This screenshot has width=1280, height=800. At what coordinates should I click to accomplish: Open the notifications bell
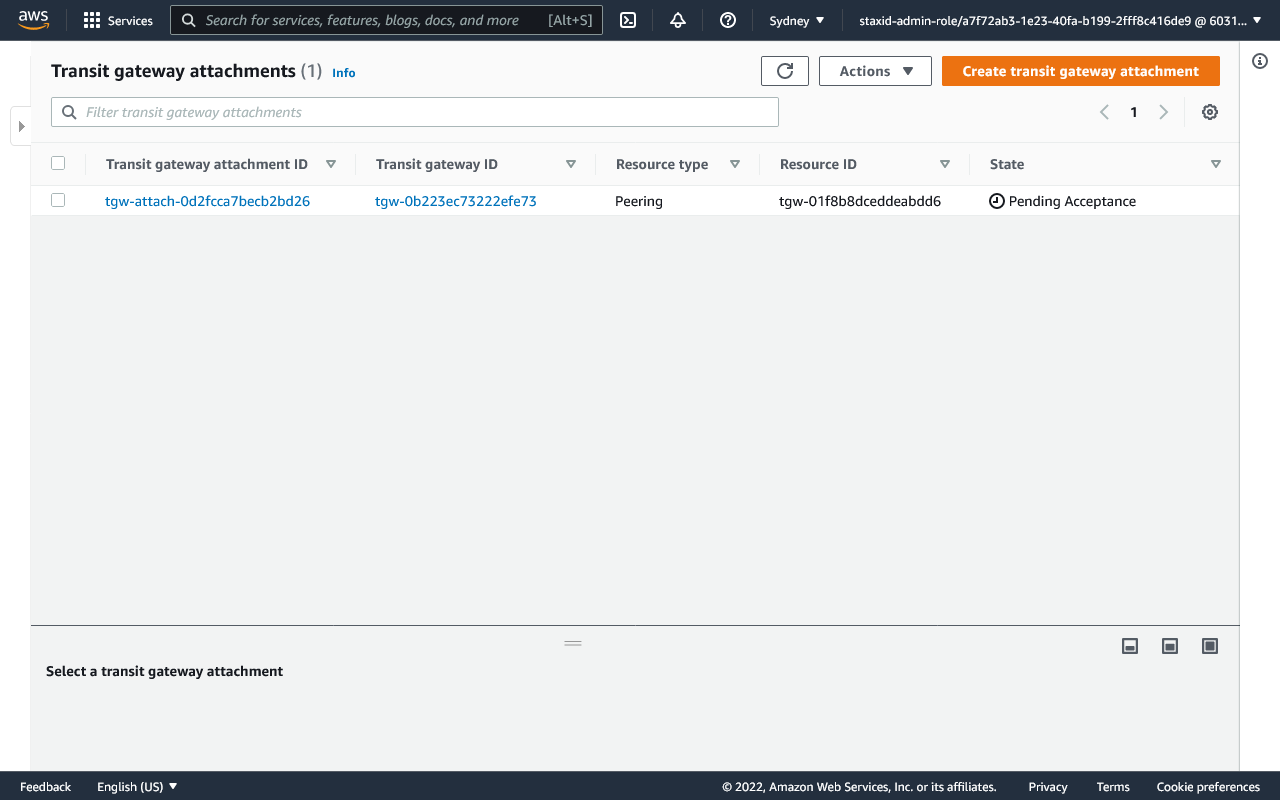678,20
